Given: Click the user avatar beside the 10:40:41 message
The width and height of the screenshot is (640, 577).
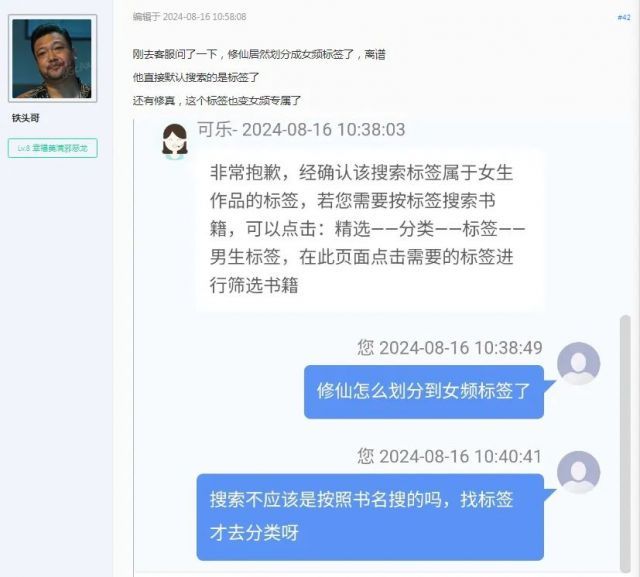Looking at the screenshot, I should [578, 472].
